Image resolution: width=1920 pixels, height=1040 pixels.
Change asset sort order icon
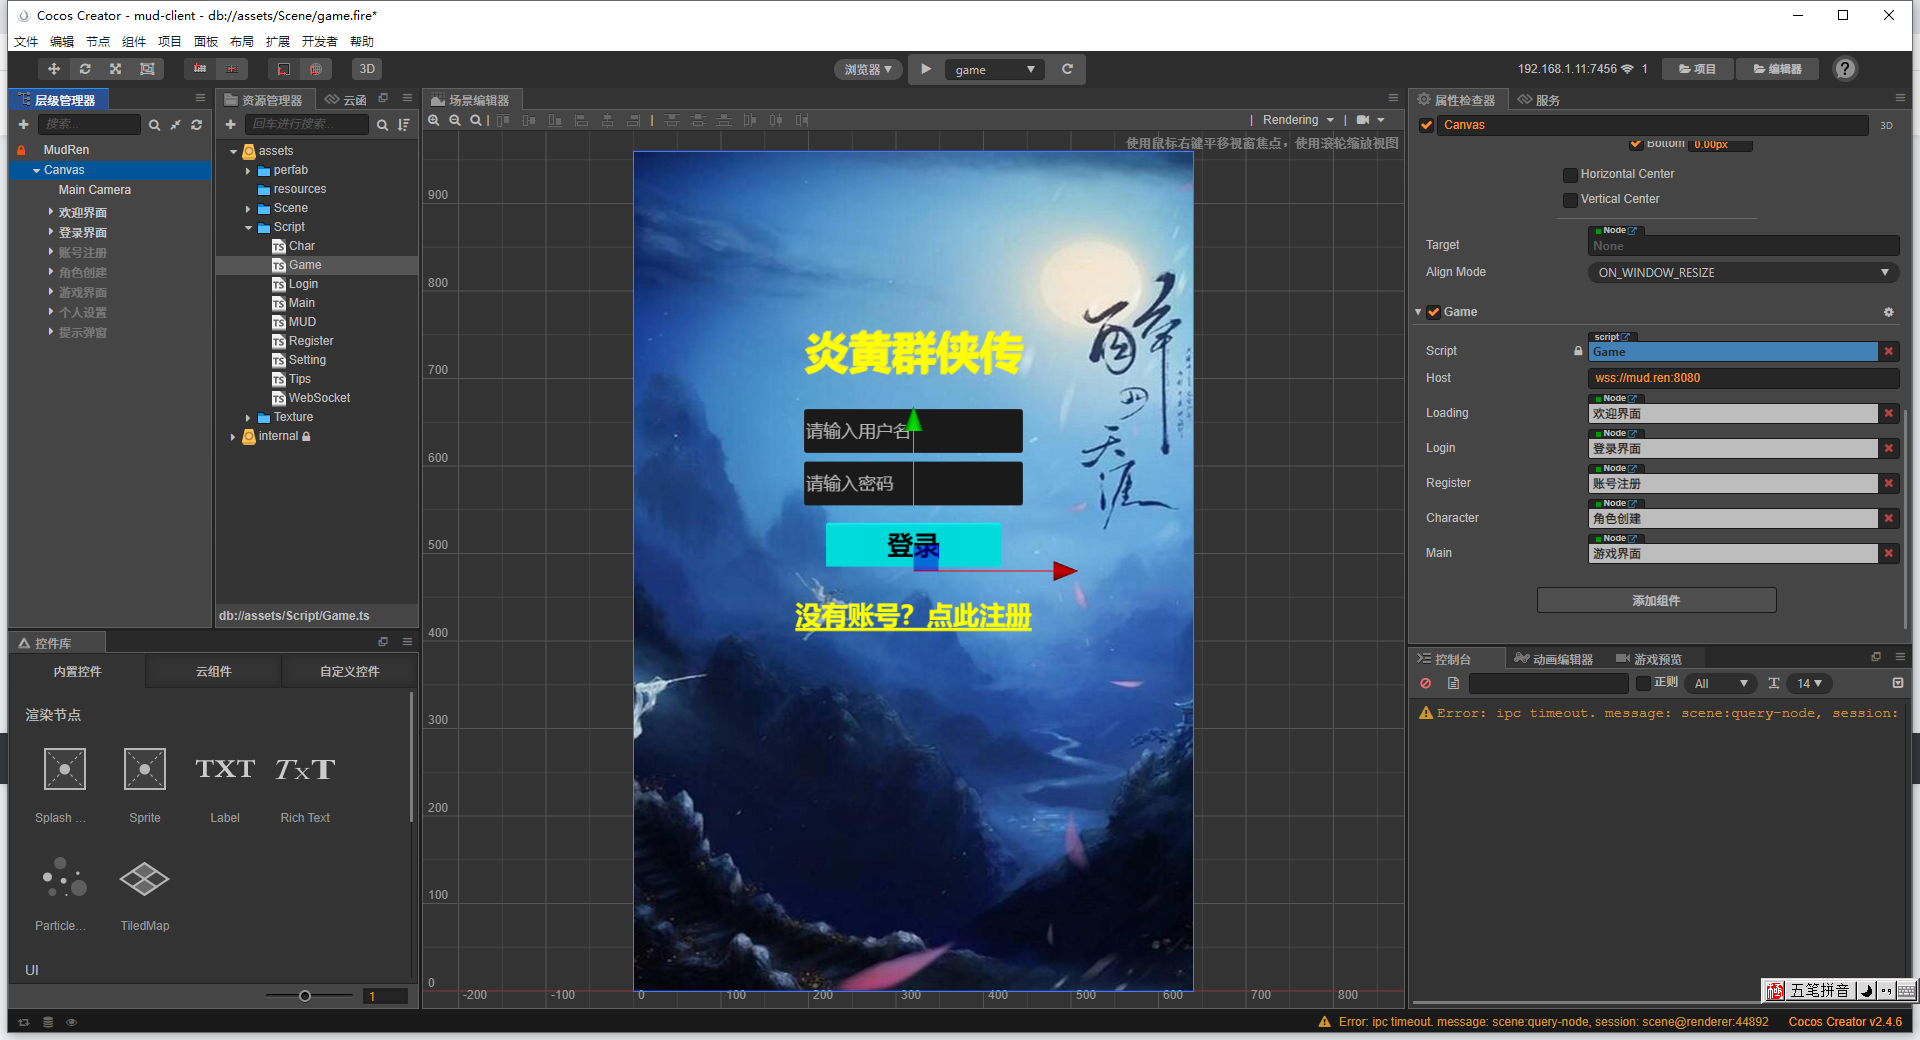[404, 124]
